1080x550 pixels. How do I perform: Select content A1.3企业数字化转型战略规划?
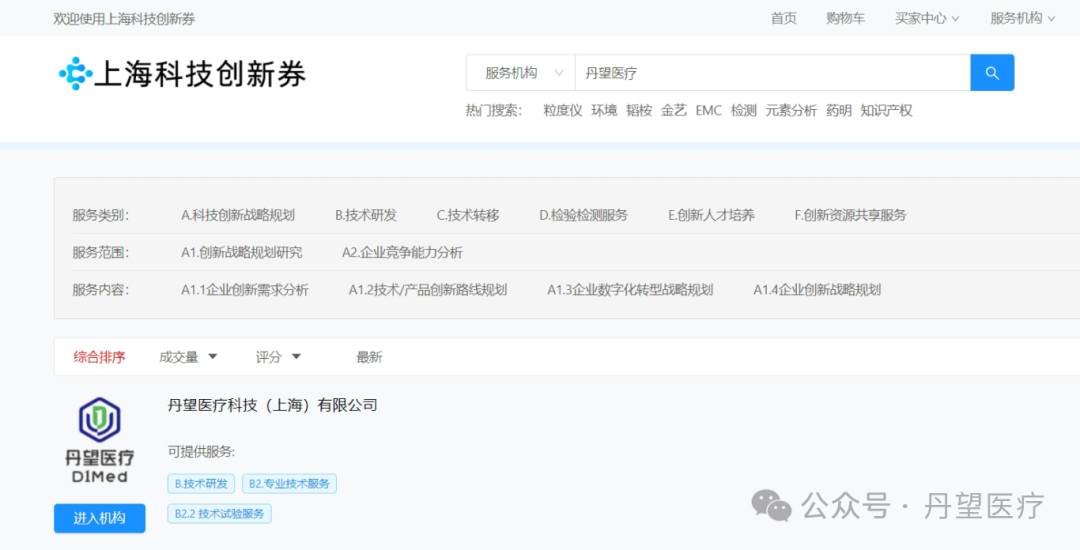tap(630, 290)
